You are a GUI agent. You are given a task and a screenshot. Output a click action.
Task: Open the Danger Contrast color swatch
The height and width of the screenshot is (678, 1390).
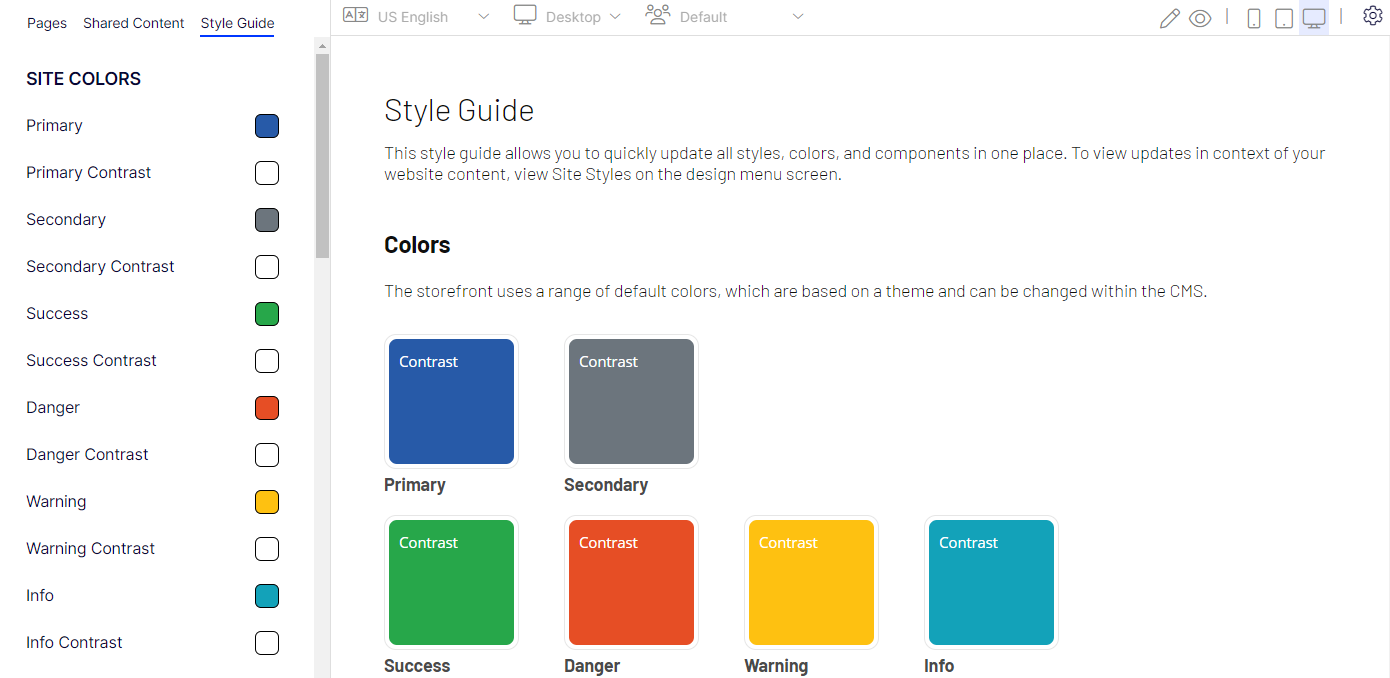pos(267,455)
